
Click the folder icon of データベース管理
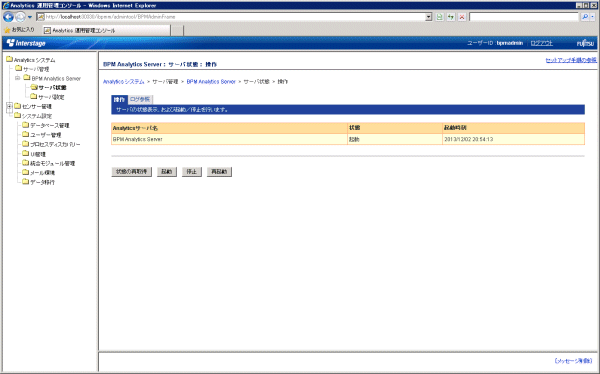tap(26, 125)
